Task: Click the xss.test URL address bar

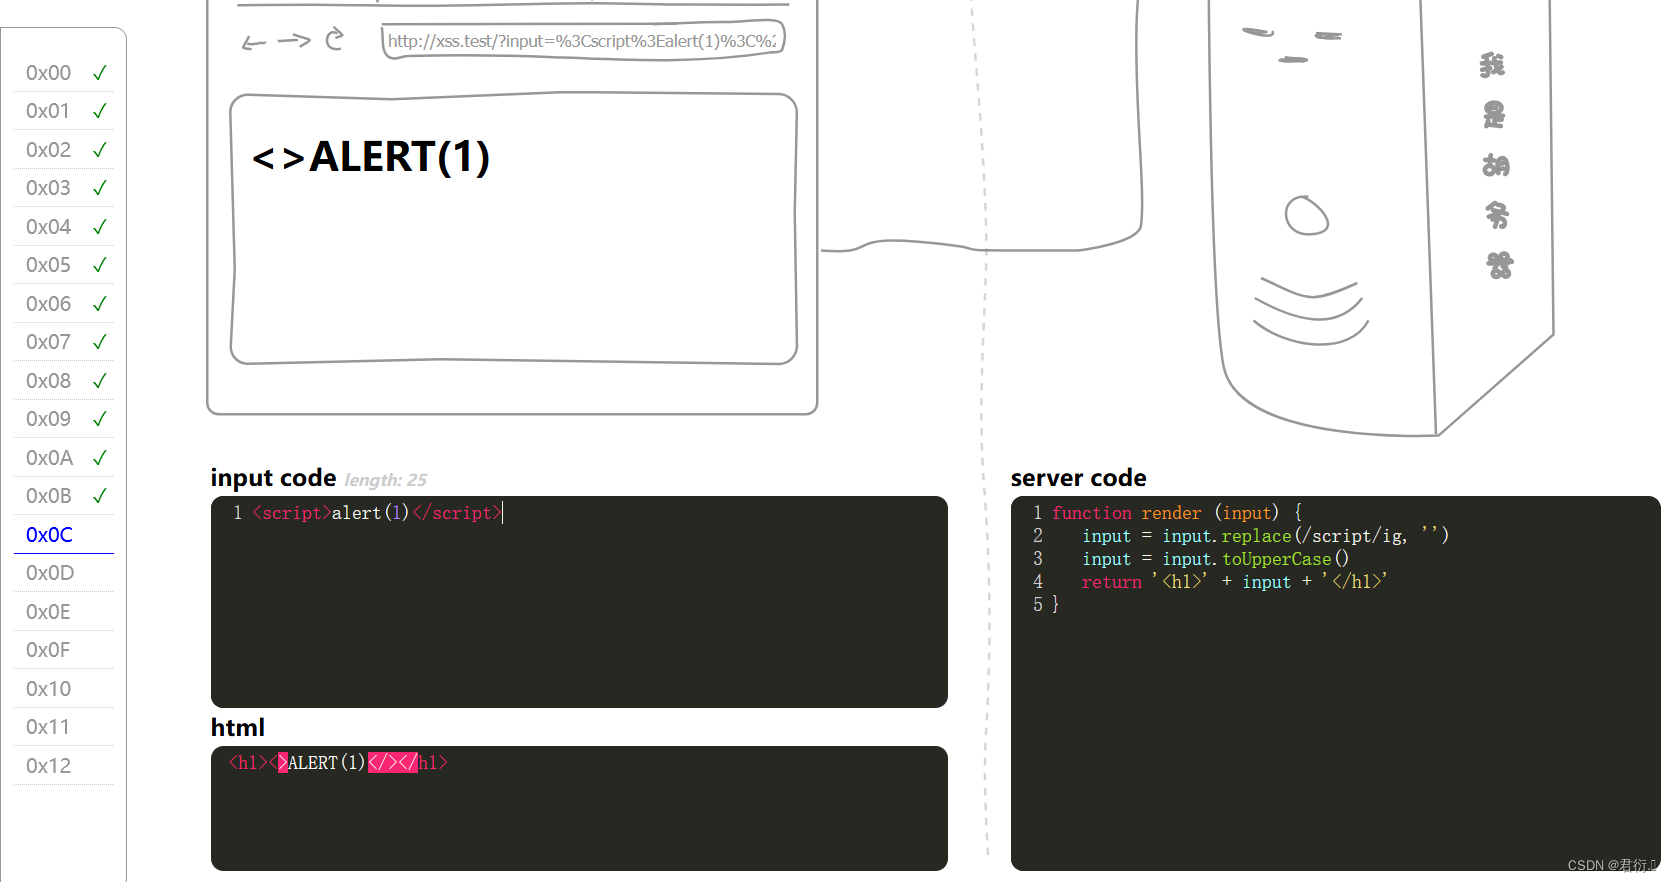Action: (x=583, y=41)
